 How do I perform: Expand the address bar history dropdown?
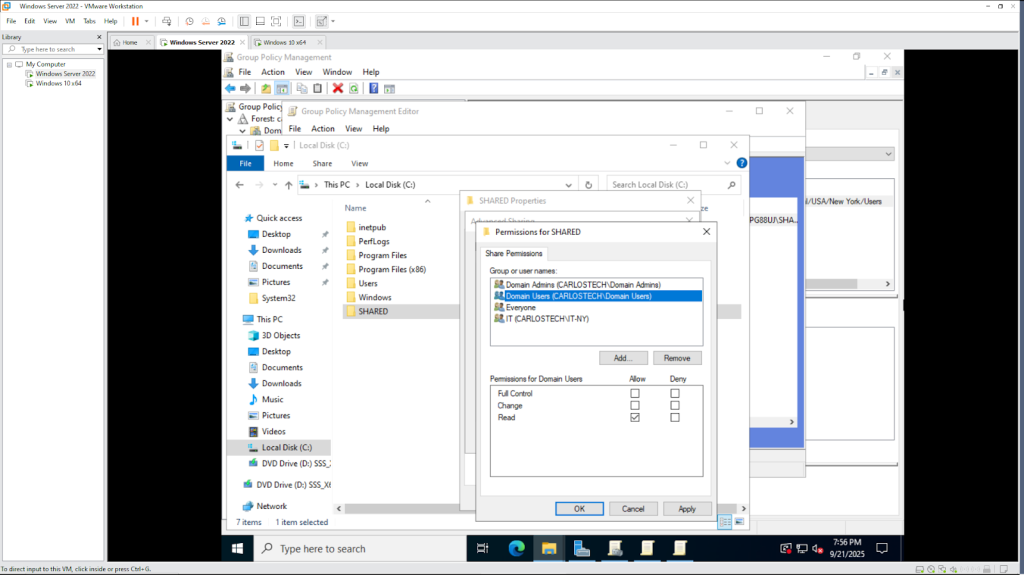(x=568, y=185)
